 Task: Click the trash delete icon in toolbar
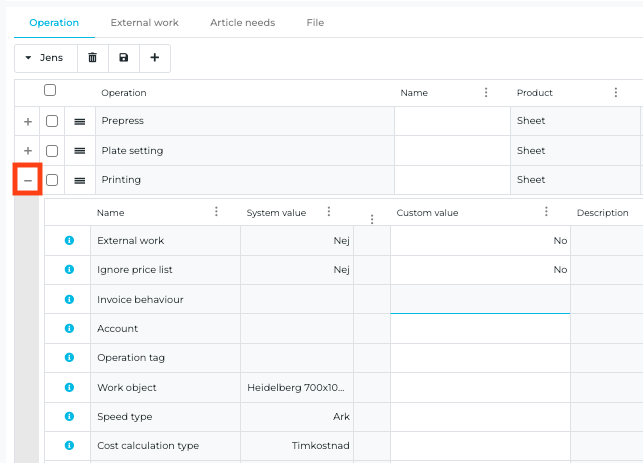click(93, 58)
